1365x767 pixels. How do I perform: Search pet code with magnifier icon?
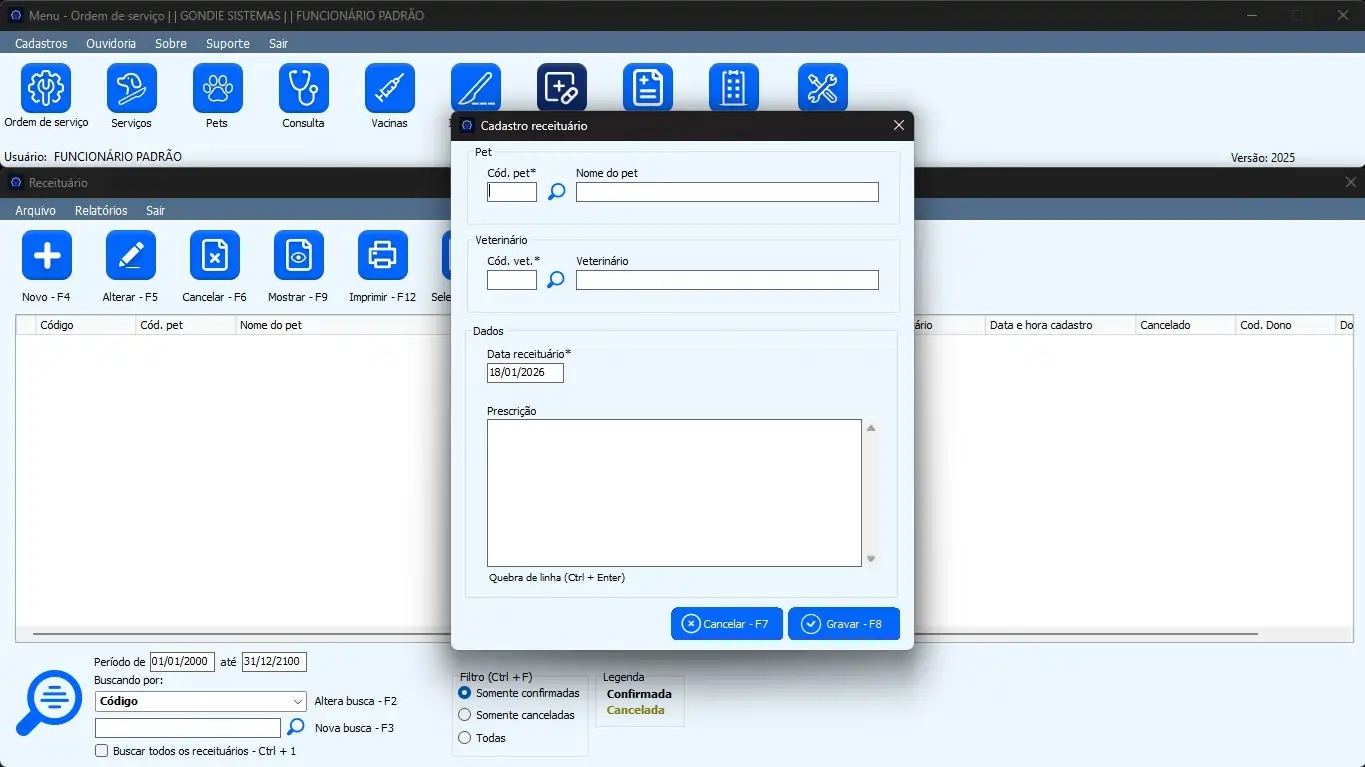556,192
